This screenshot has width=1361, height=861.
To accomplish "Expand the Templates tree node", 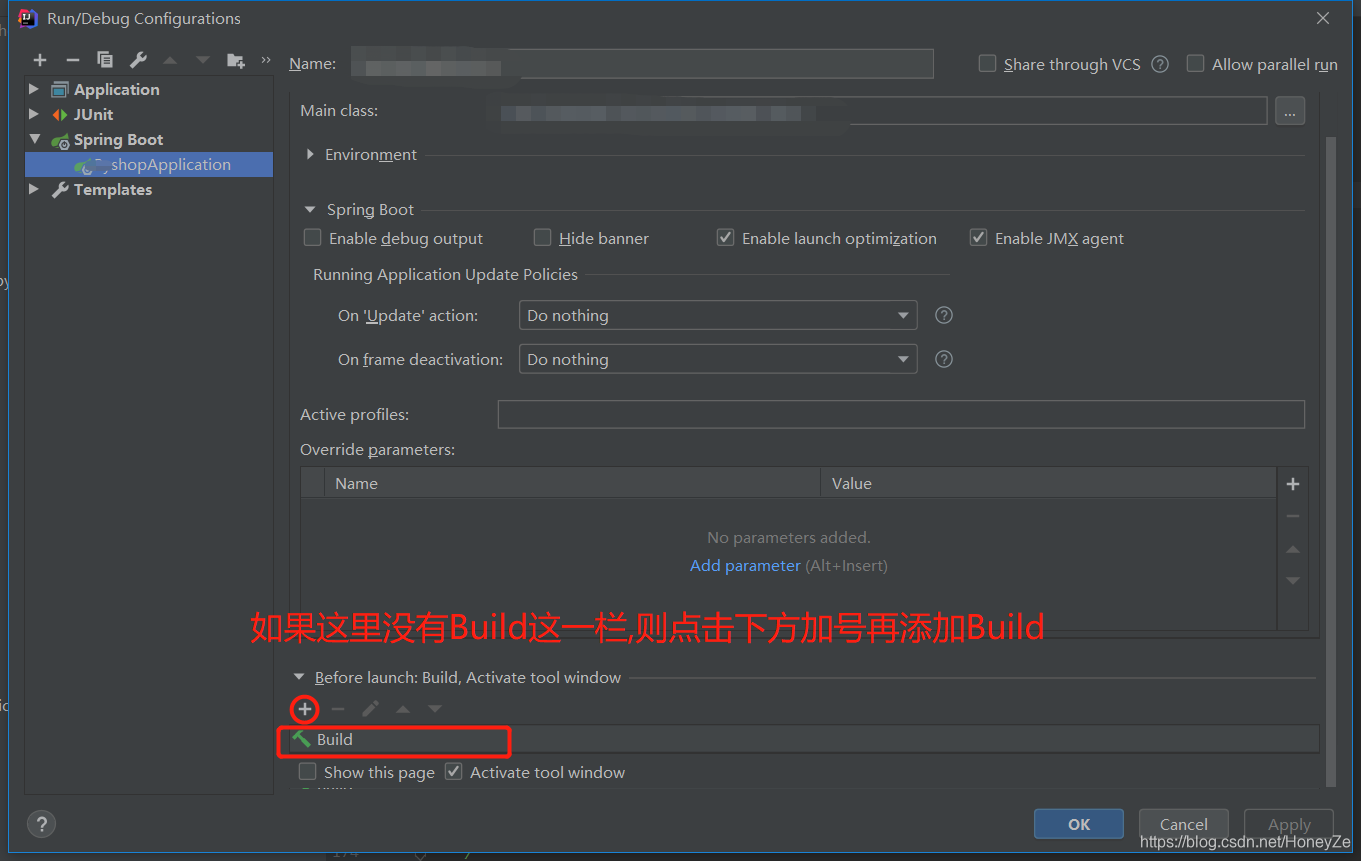I will (x=34, y=189).
